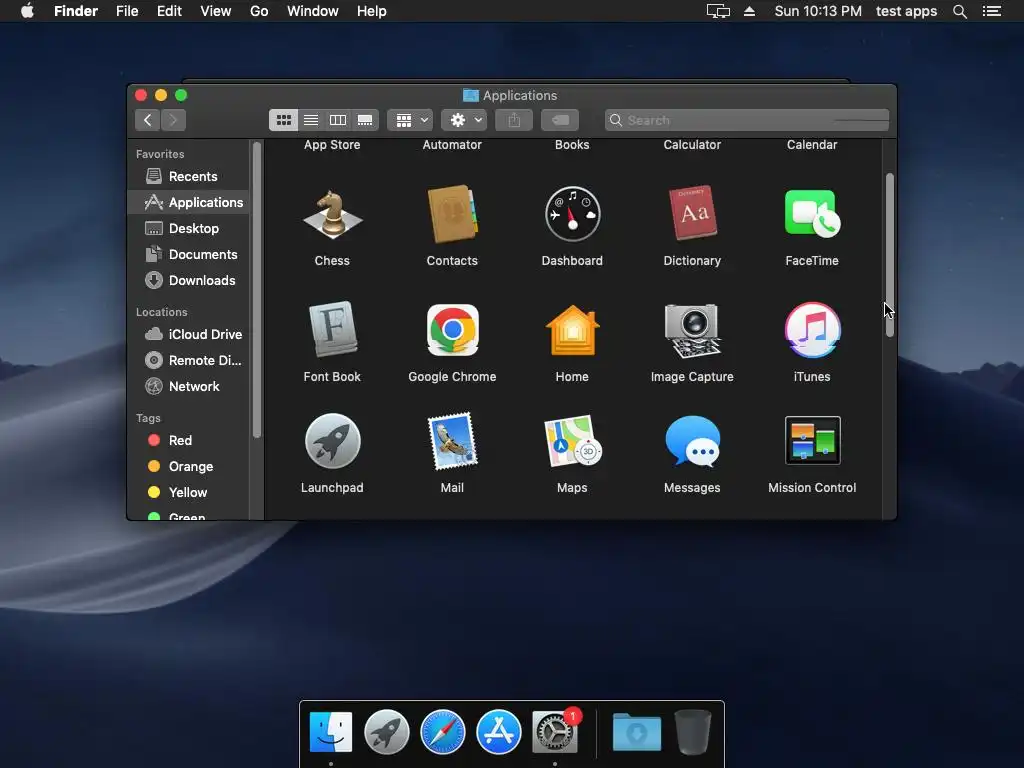Switch to gallery view
This screenshot has width=1024, height=768.
[365, 120]
